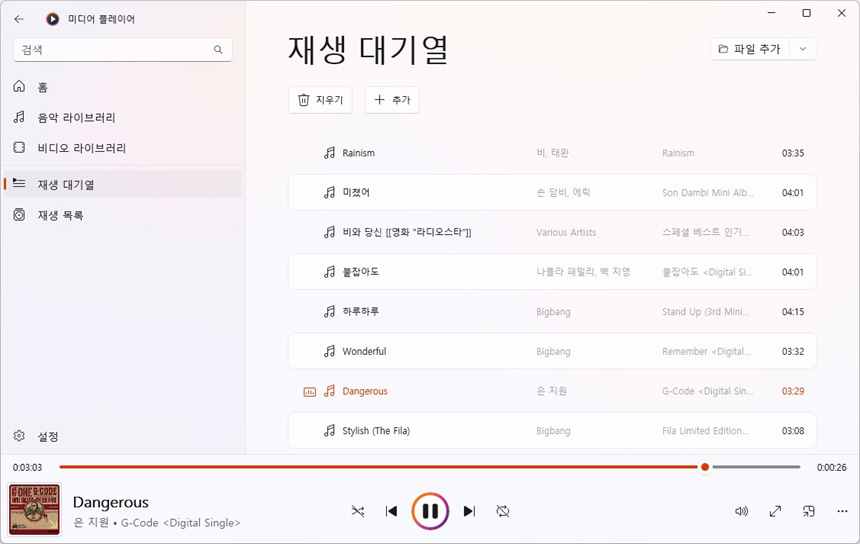The image size is (860, 544).
Task: Click the back arrow in title bar
Action: pos(19,19)
